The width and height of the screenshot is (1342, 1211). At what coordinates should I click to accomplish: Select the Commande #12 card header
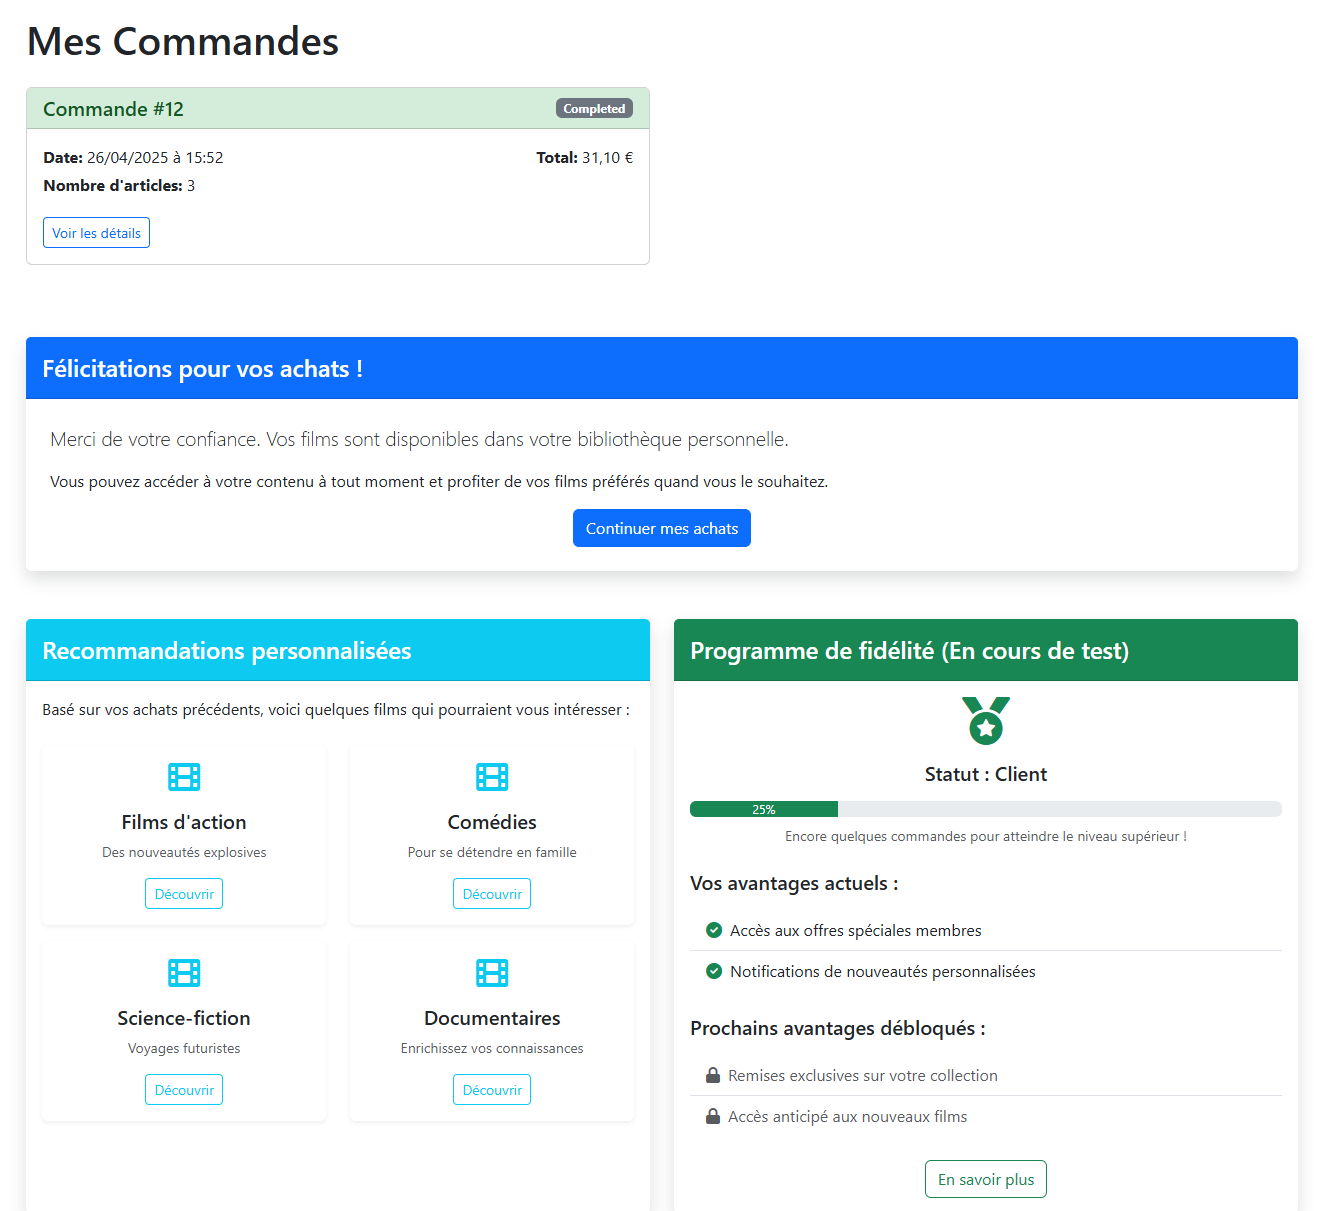[x=337, y=108]
